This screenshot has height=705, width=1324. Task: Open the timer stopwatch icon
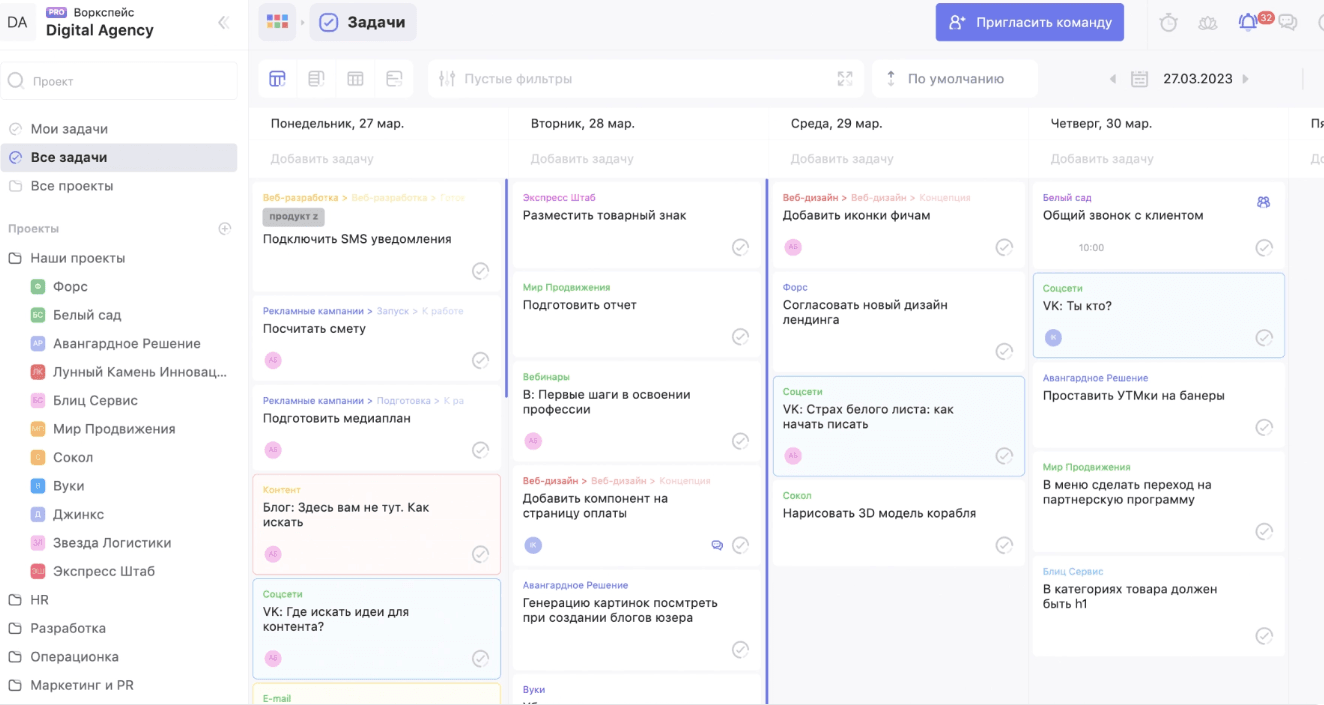point(1168,22)
